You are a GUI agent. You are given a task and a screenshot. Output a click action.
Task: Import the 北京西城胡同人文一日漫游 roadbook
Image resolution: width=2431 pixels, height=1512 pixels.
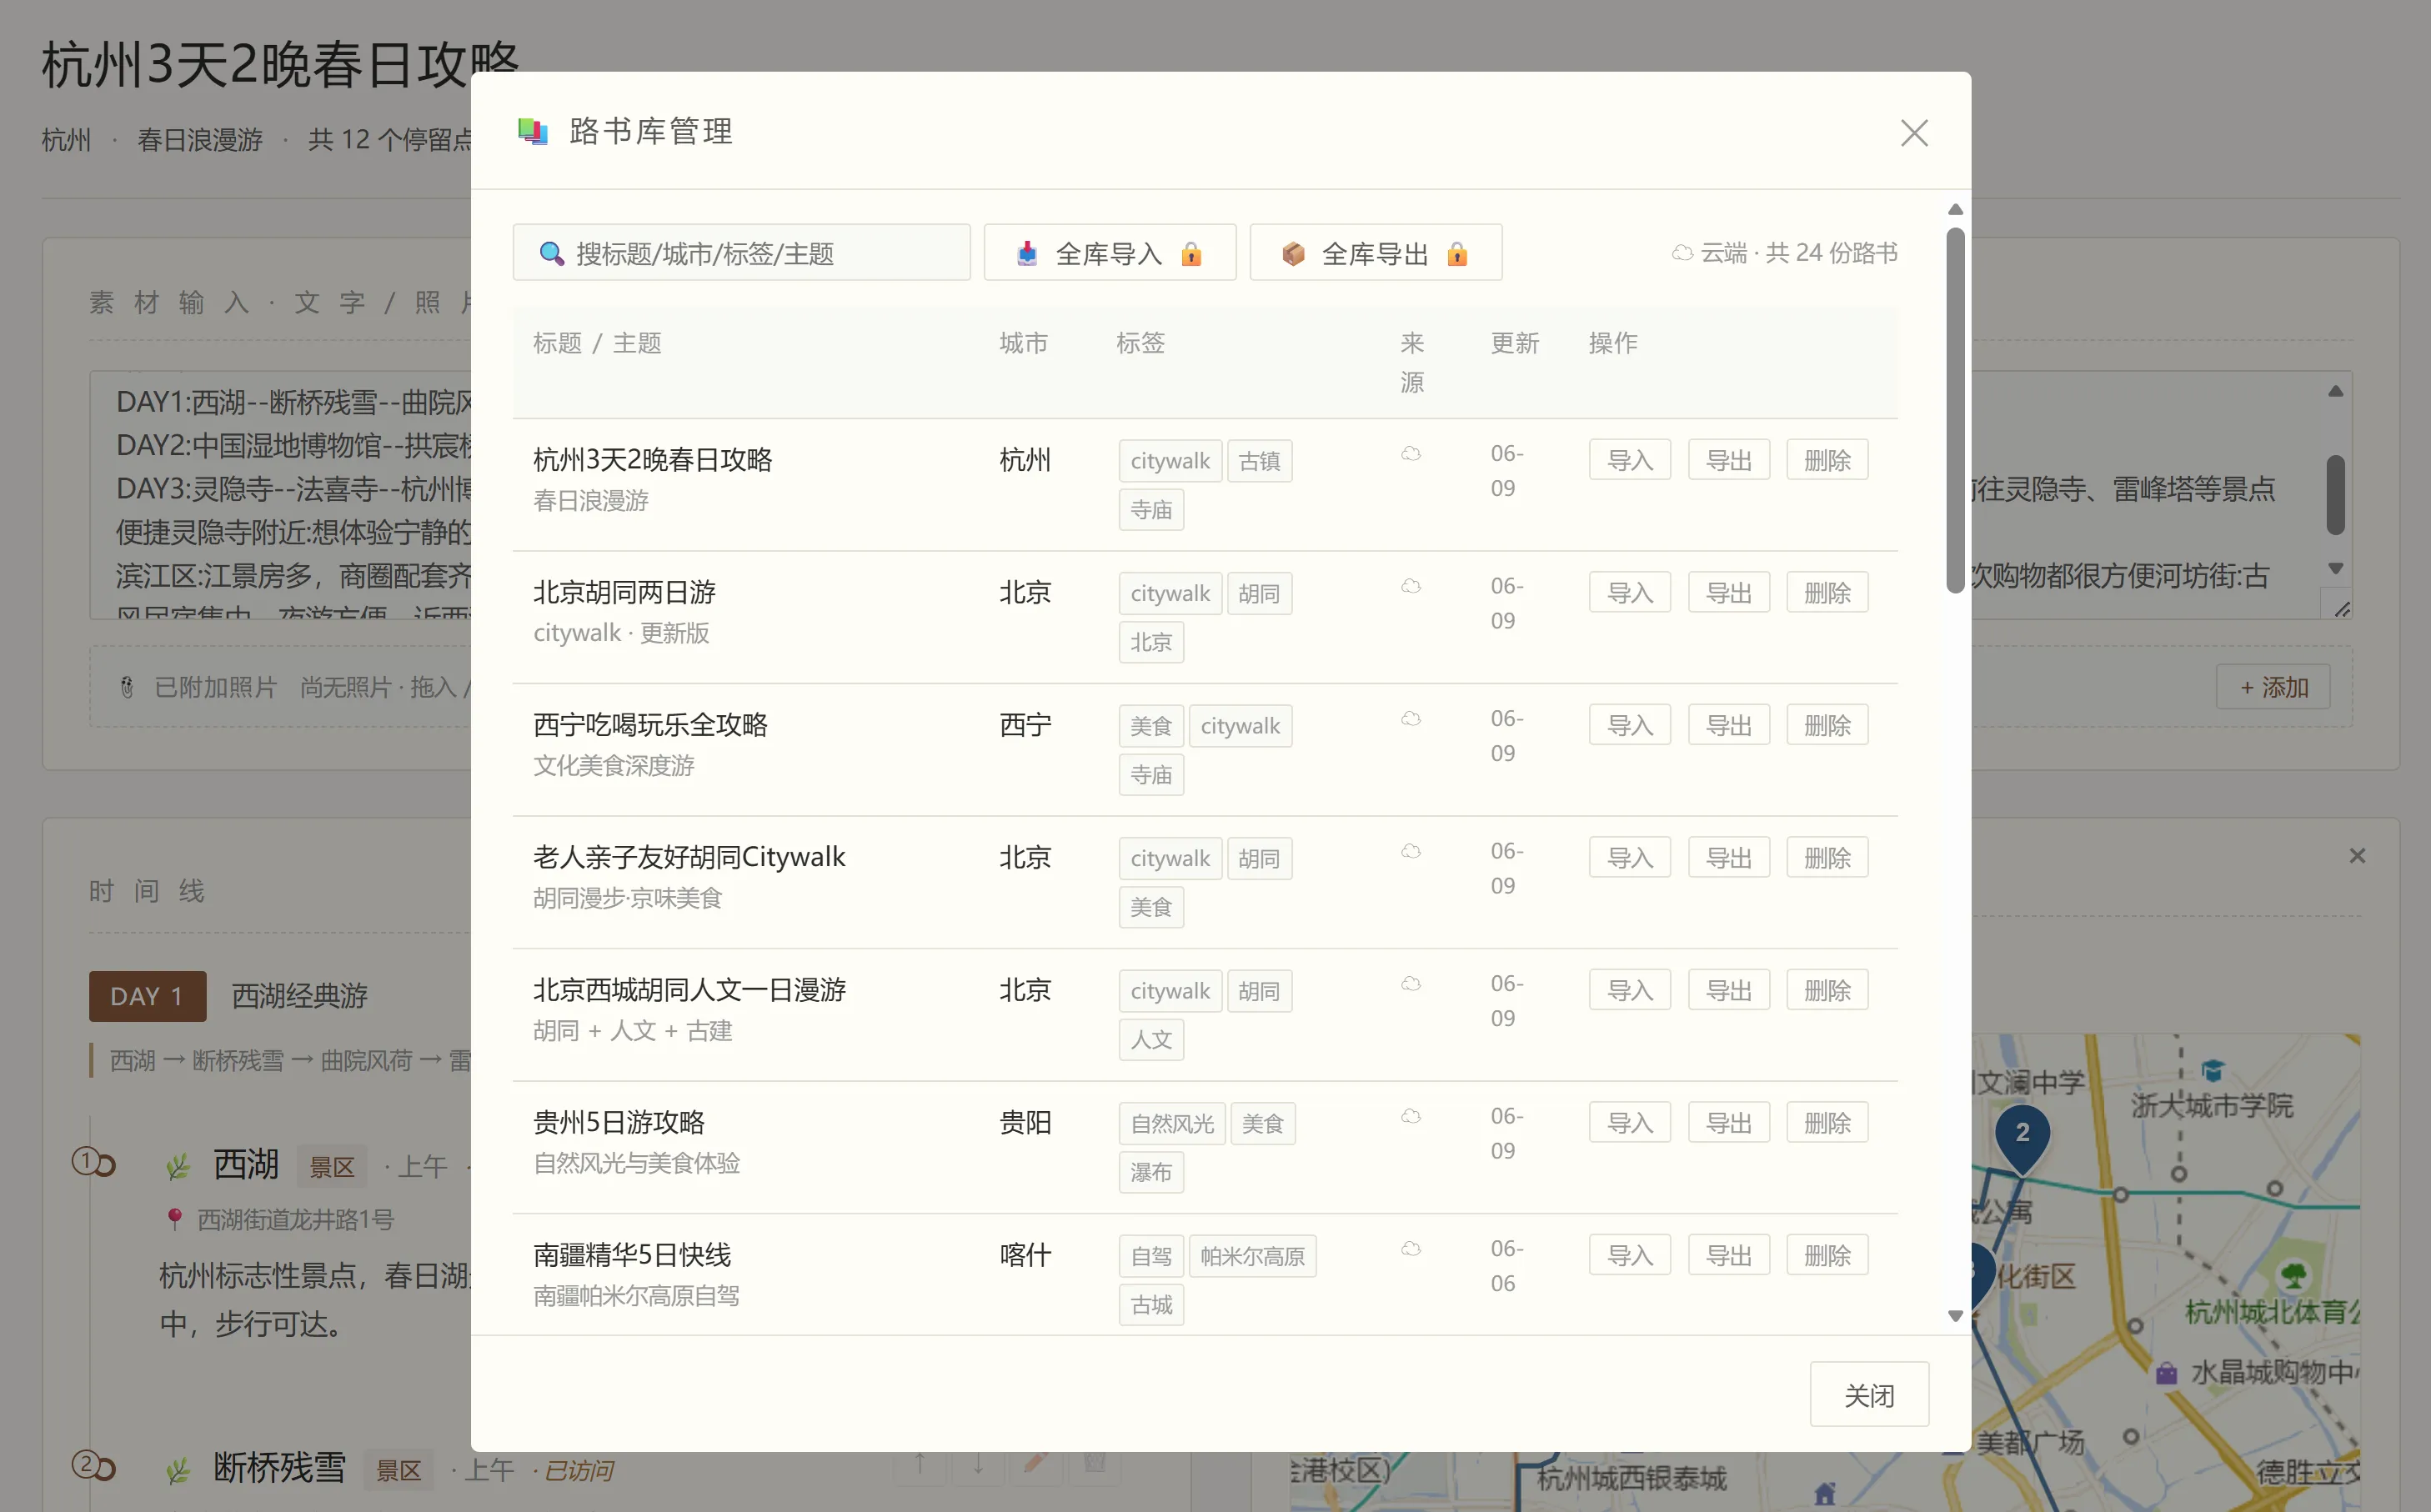[x=1629, y=990]
